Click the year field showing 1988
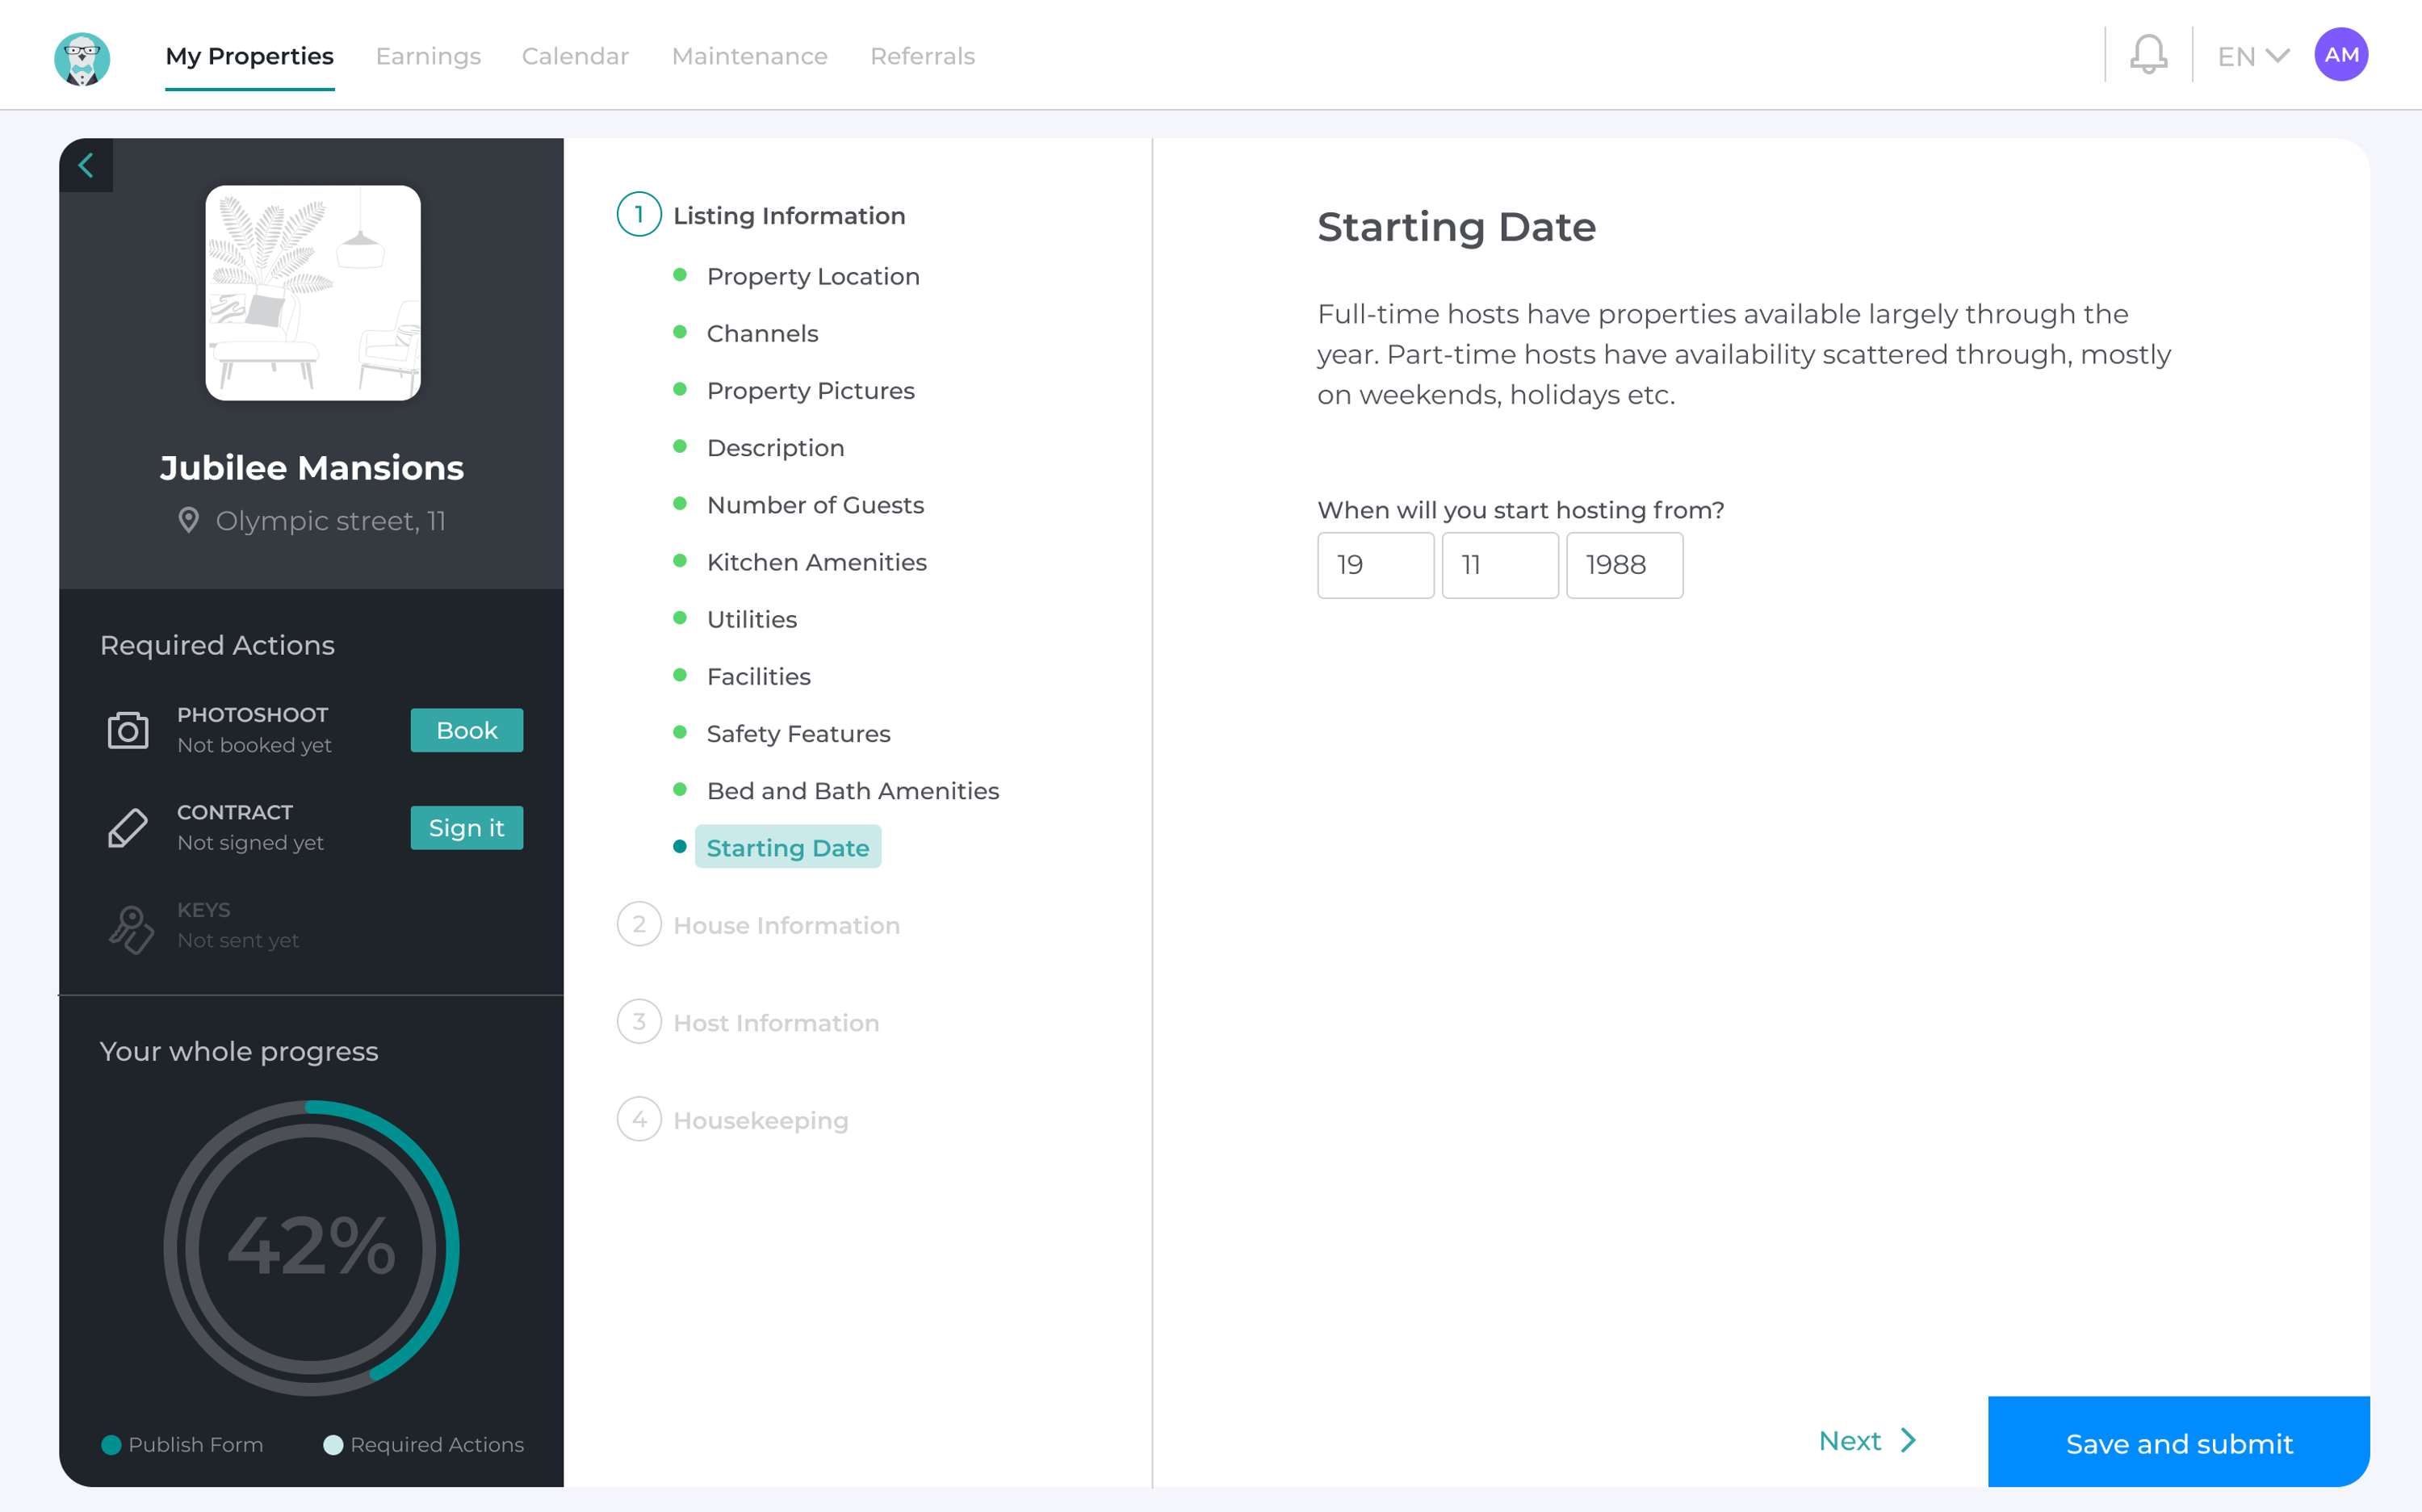Image resolution: width=2422 pixels, height=1512 pixels. pos(1624,565)
